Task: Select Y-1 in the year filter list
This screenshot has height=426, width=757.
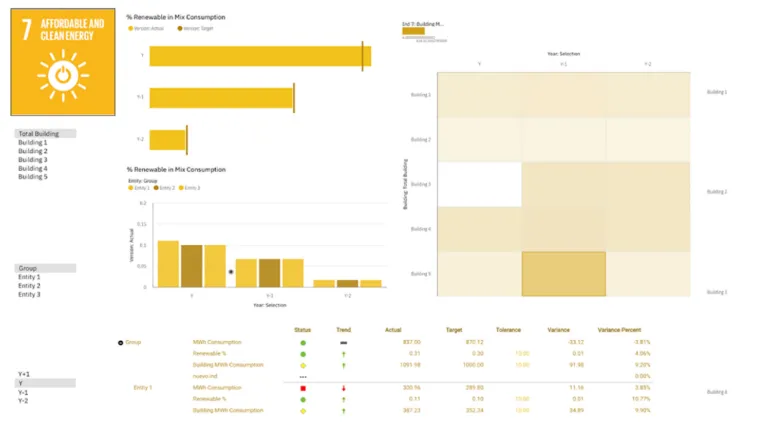Action: point(23,393)
